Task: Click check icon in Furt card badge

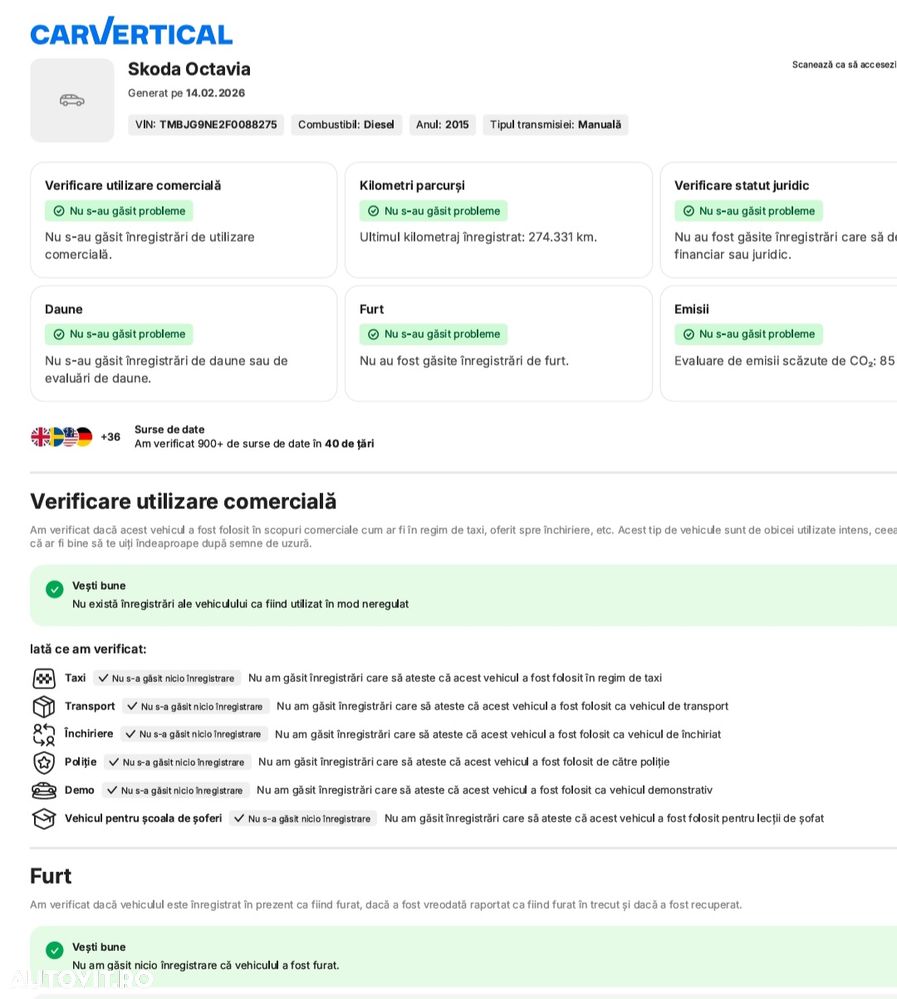Action: 373,334
